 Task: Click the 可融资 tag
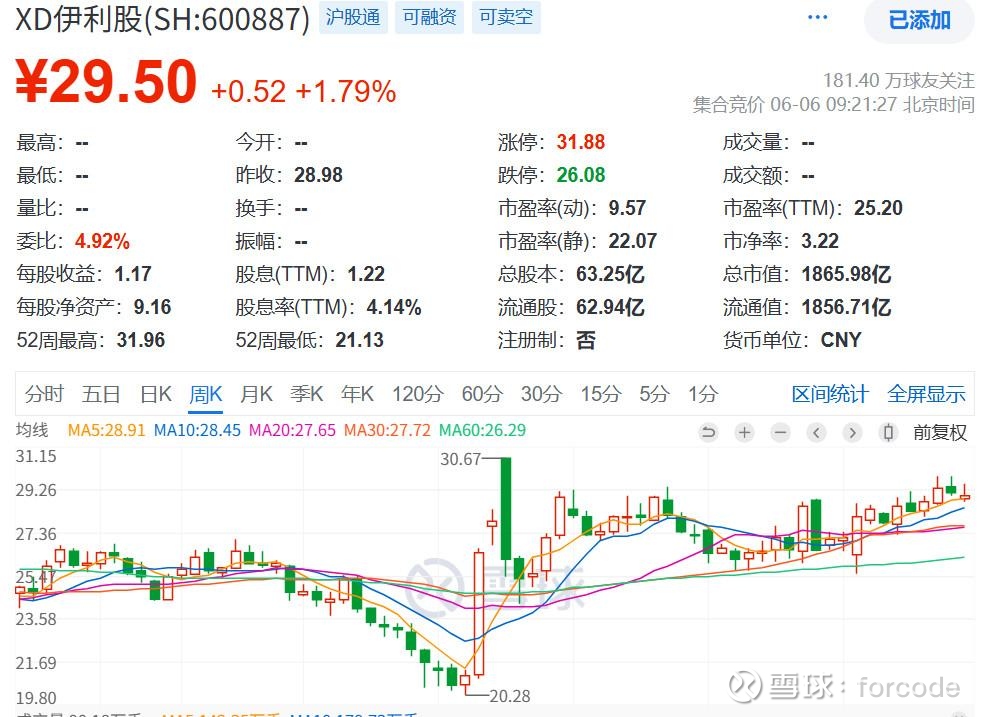[x=430, y=17]
